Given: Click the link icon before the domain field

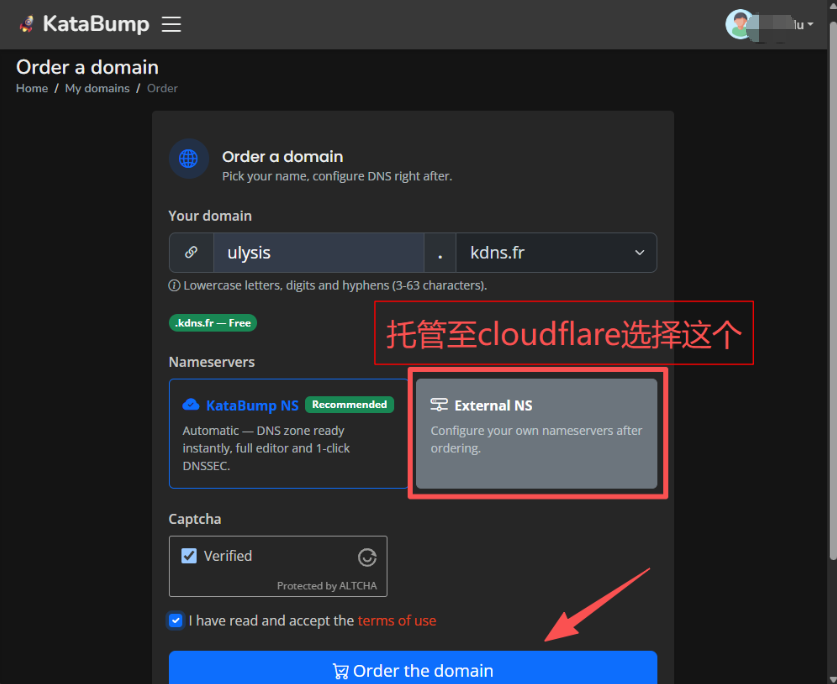Looking at the screenshot, I should coord(191,252).
